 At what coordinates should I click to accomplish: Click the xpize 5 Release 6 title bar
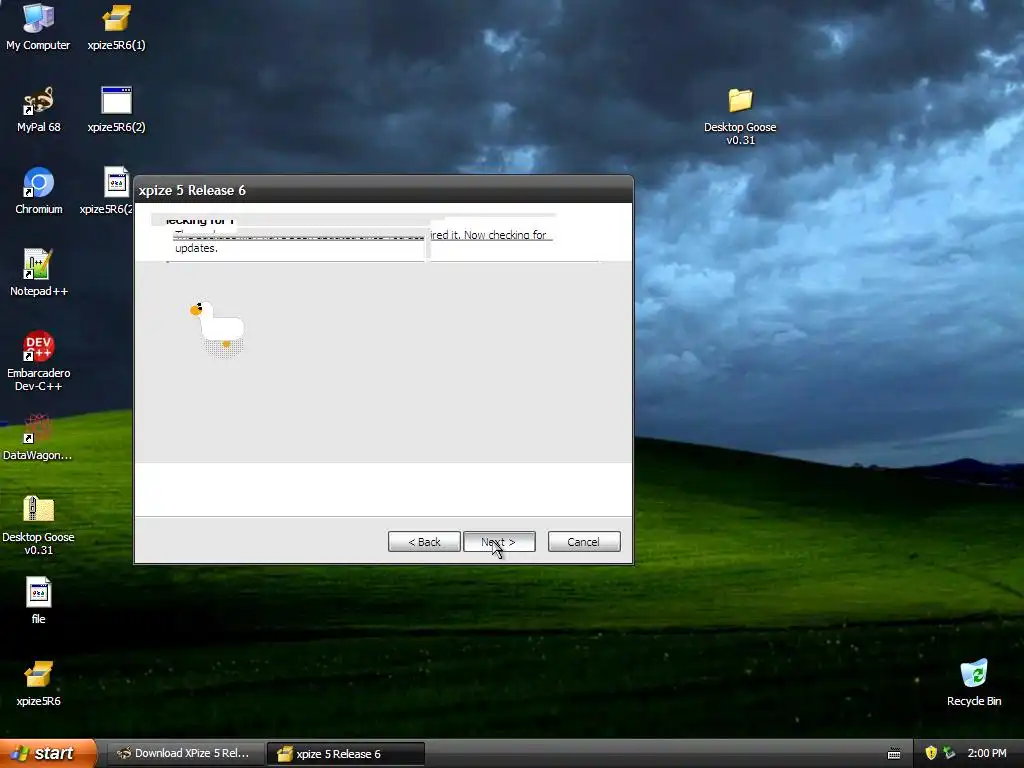coord(383,190)
